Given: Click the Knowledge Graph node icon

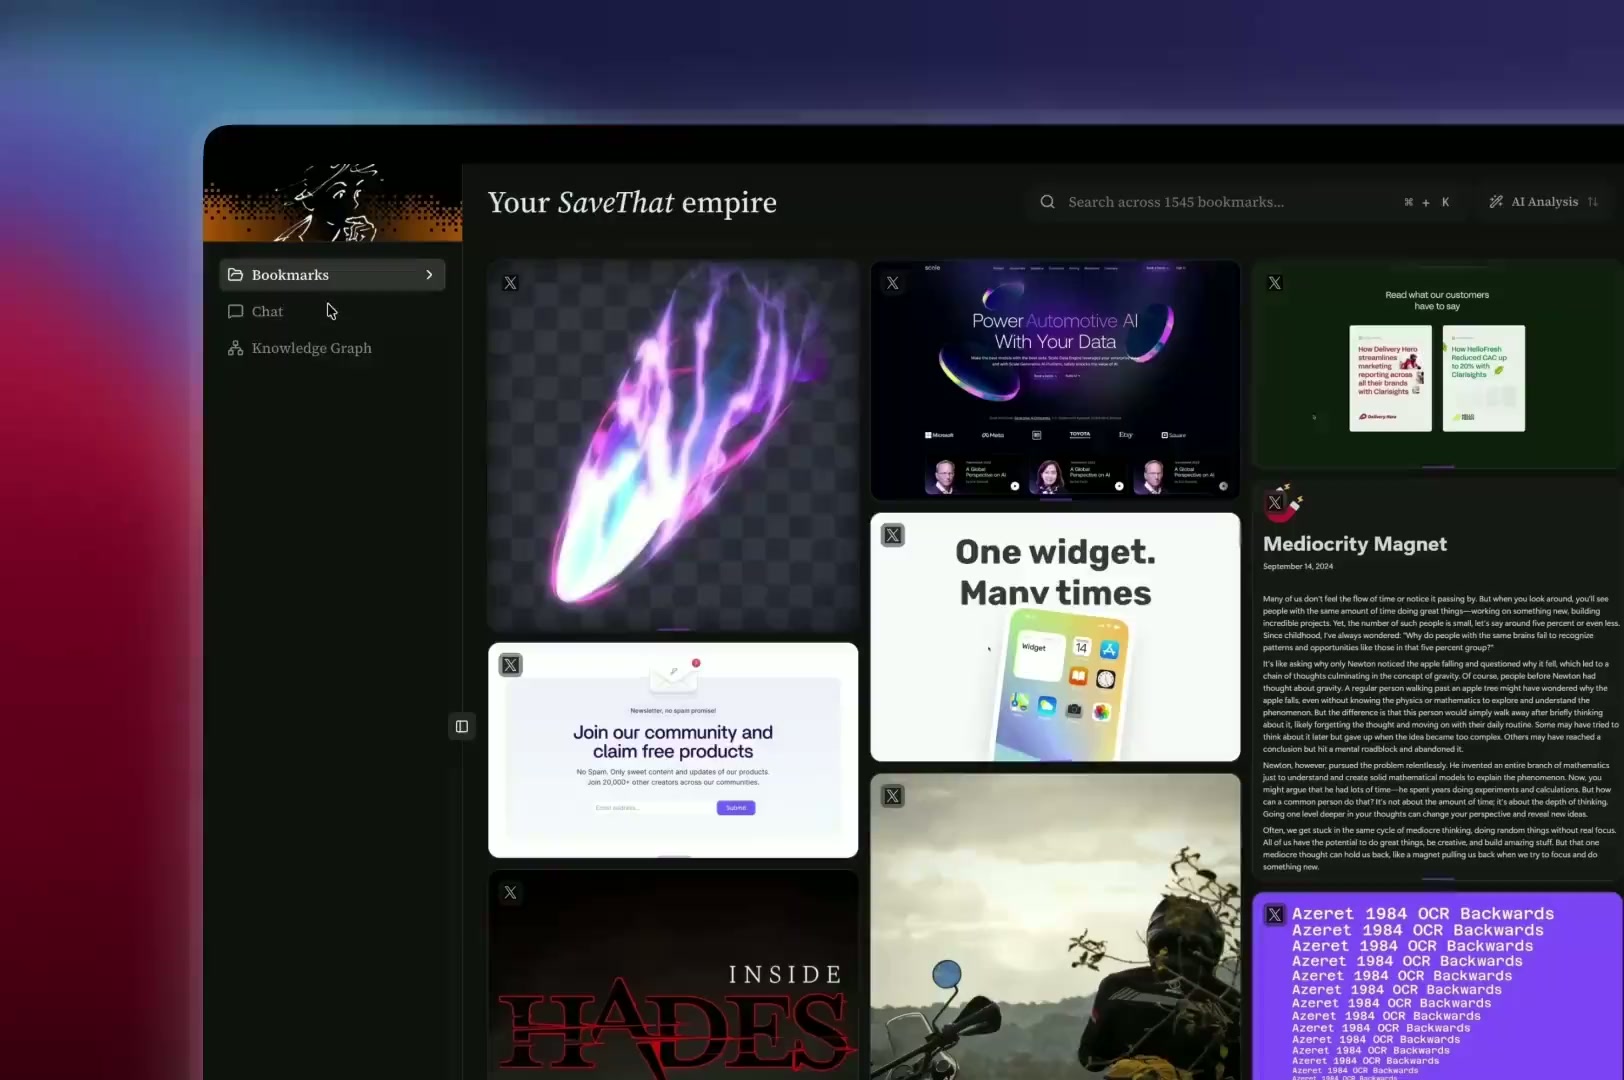Looking at the screenshot, I should 236,348.
